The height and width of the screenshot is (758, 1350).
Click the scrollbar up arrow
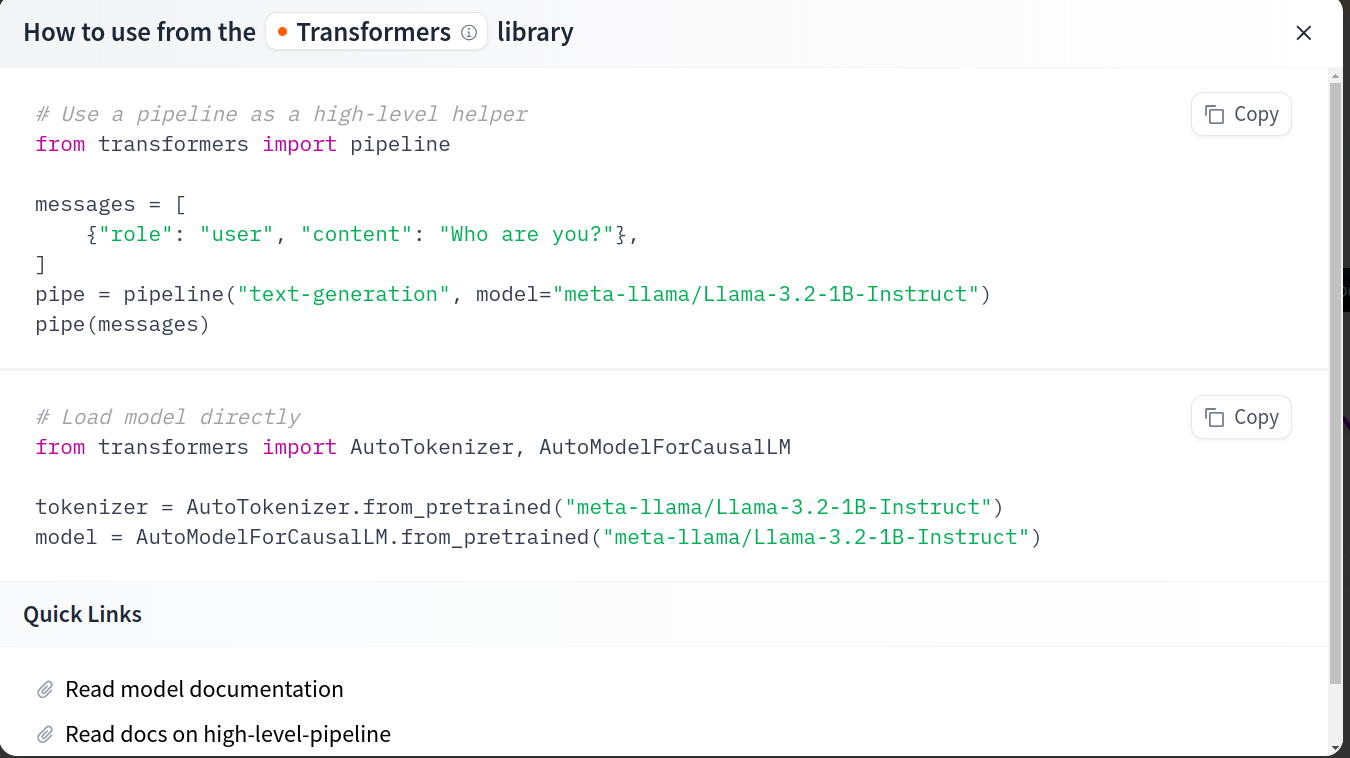pyautogui.click(x=1335, y=76)
